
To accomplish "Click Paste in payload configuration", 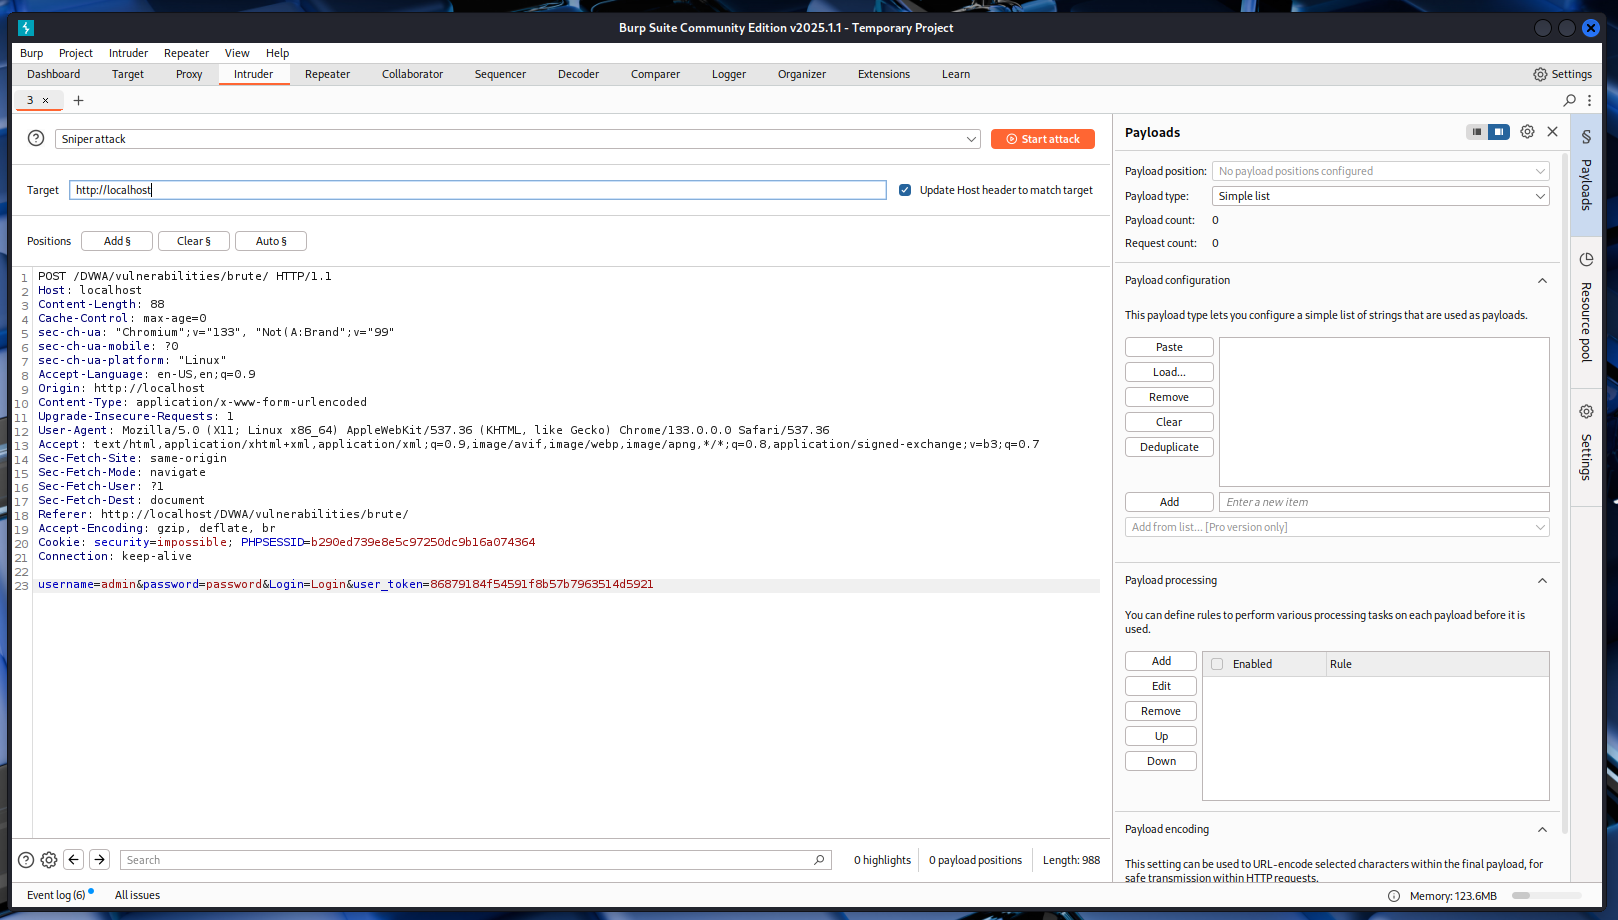I will [x=1169, y=347].
